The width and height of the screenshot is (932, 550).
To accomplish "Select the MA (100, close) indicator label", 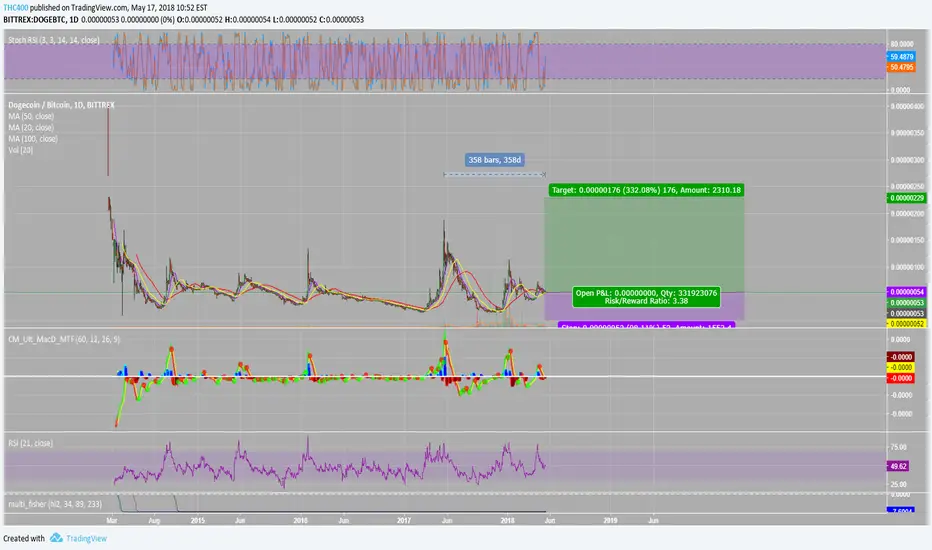I will coord(33,139).
